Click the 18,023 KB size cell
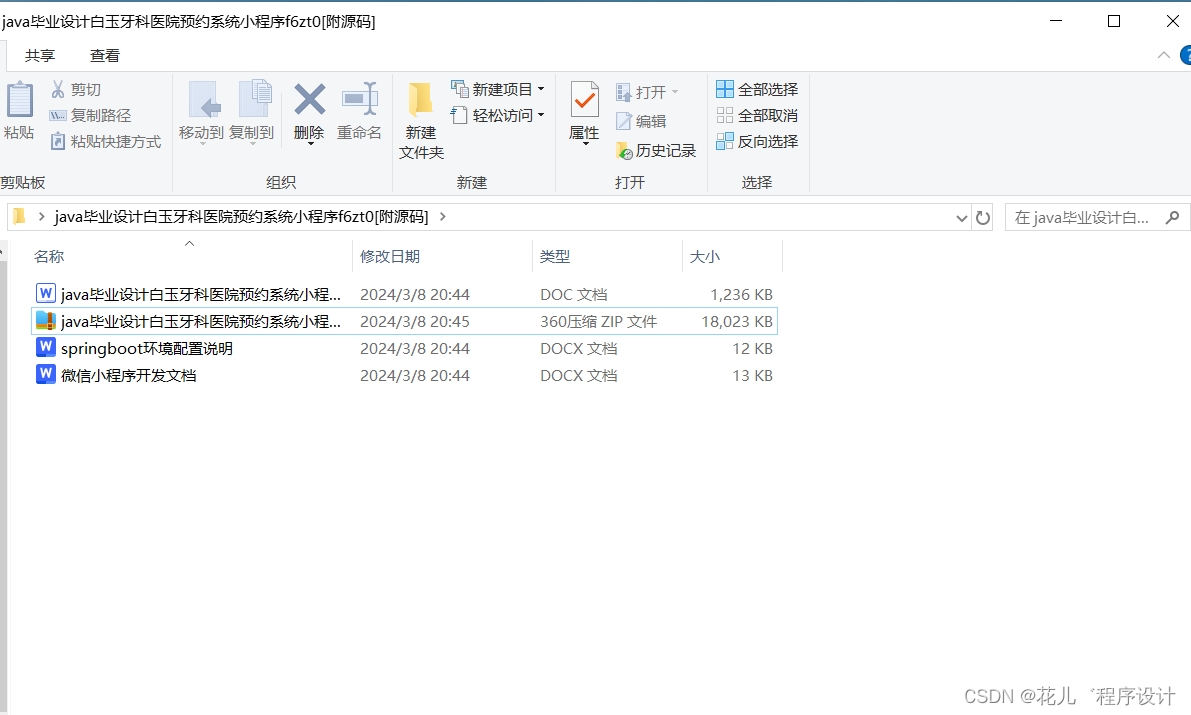This screenshot has width=1191, height=715. 736,321
